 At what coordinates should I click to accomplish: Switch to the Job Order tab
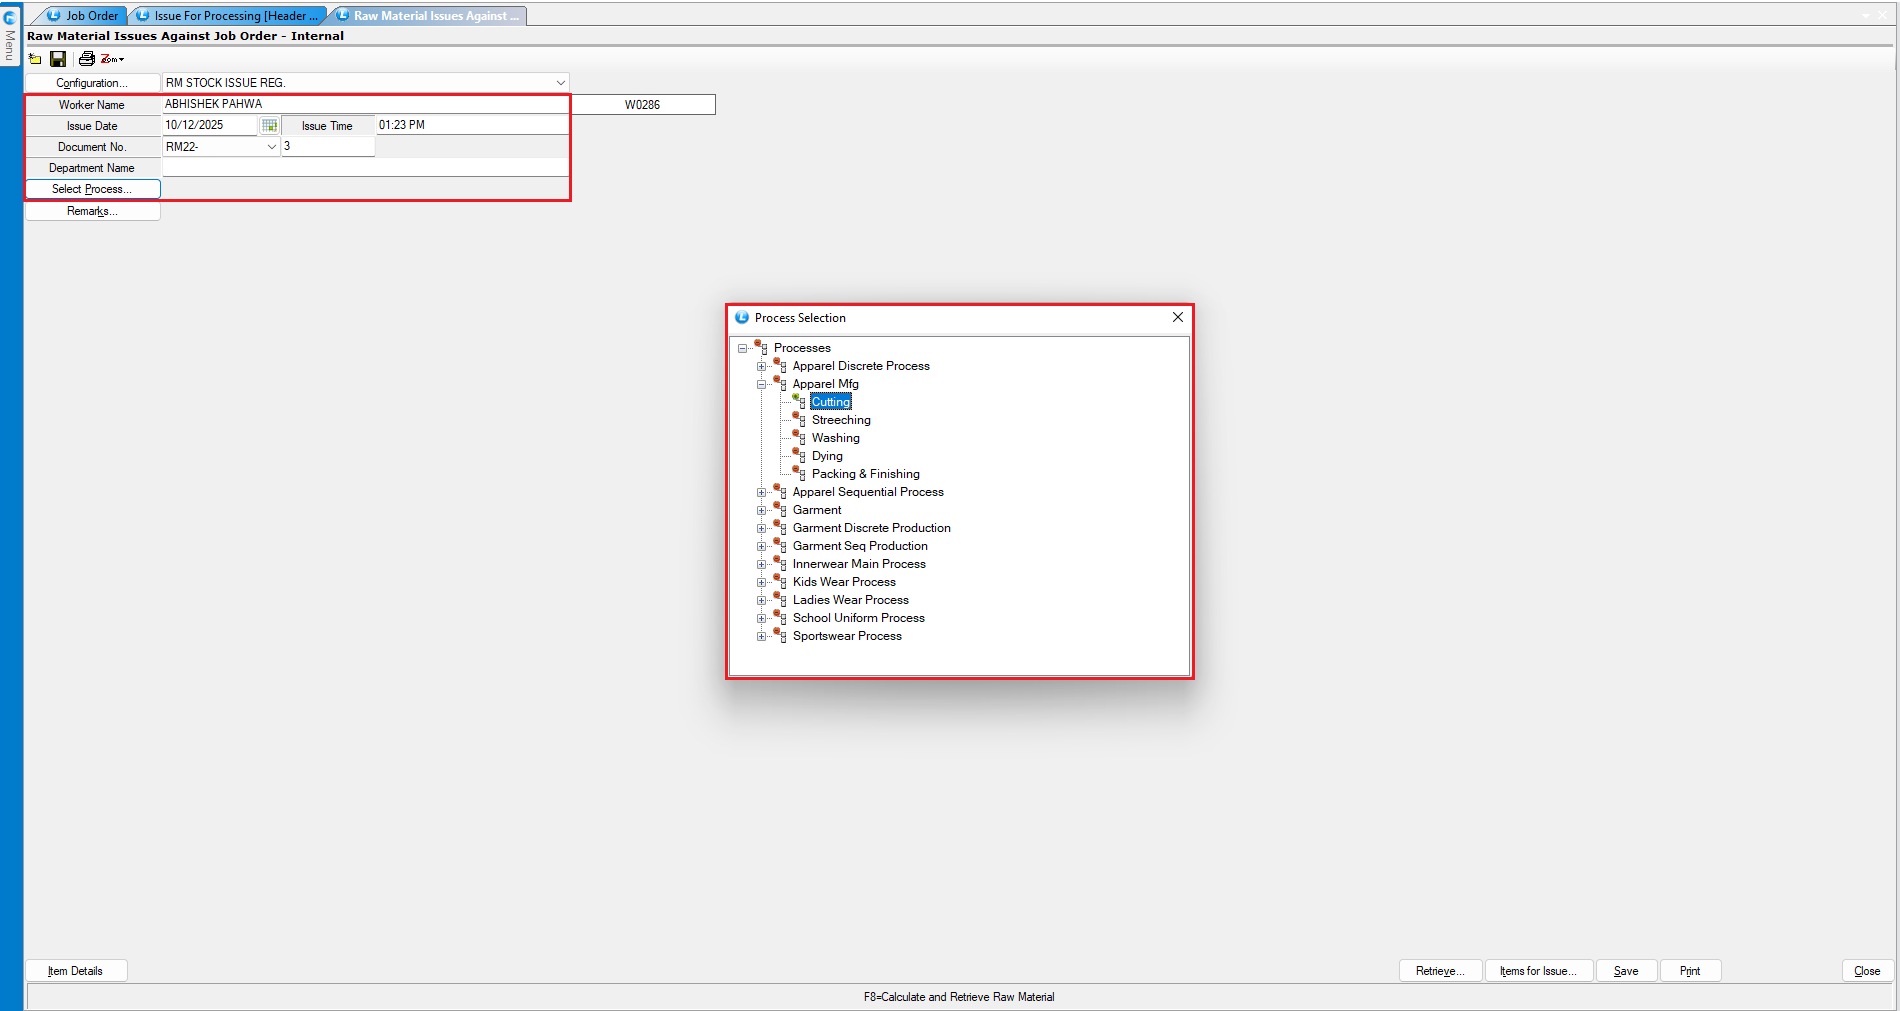pyautogui.click(x=84, y=16)
